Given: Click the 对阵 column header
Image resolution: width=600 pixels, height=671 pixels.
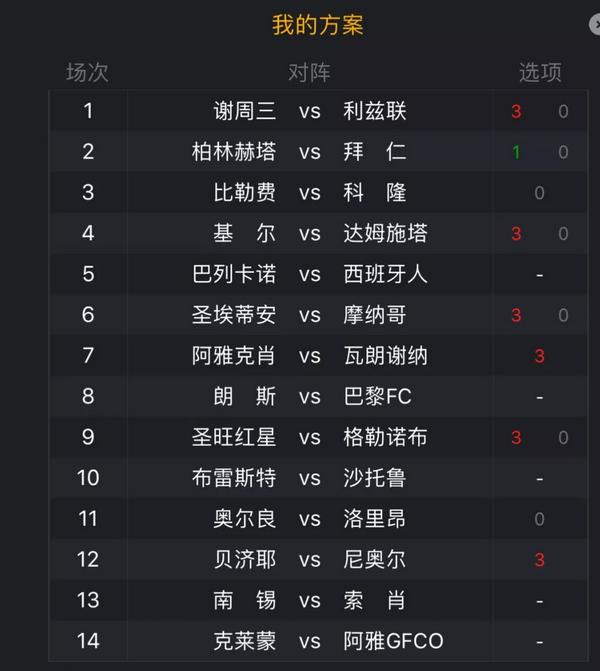Looking at the screenshot, I should point(309,72).
